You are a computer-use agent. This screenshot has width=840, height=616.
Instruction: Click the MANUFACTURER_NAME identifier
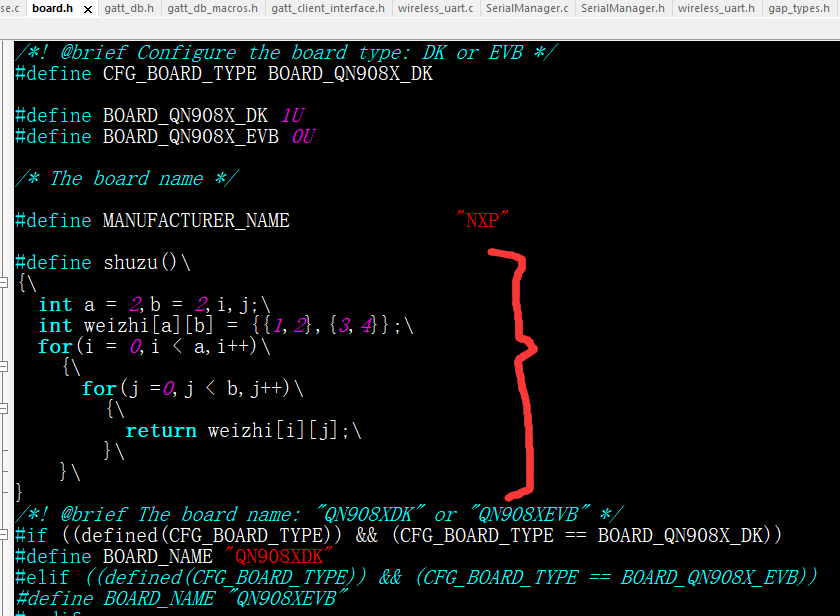pyautogui.click(x=196, y=220)
